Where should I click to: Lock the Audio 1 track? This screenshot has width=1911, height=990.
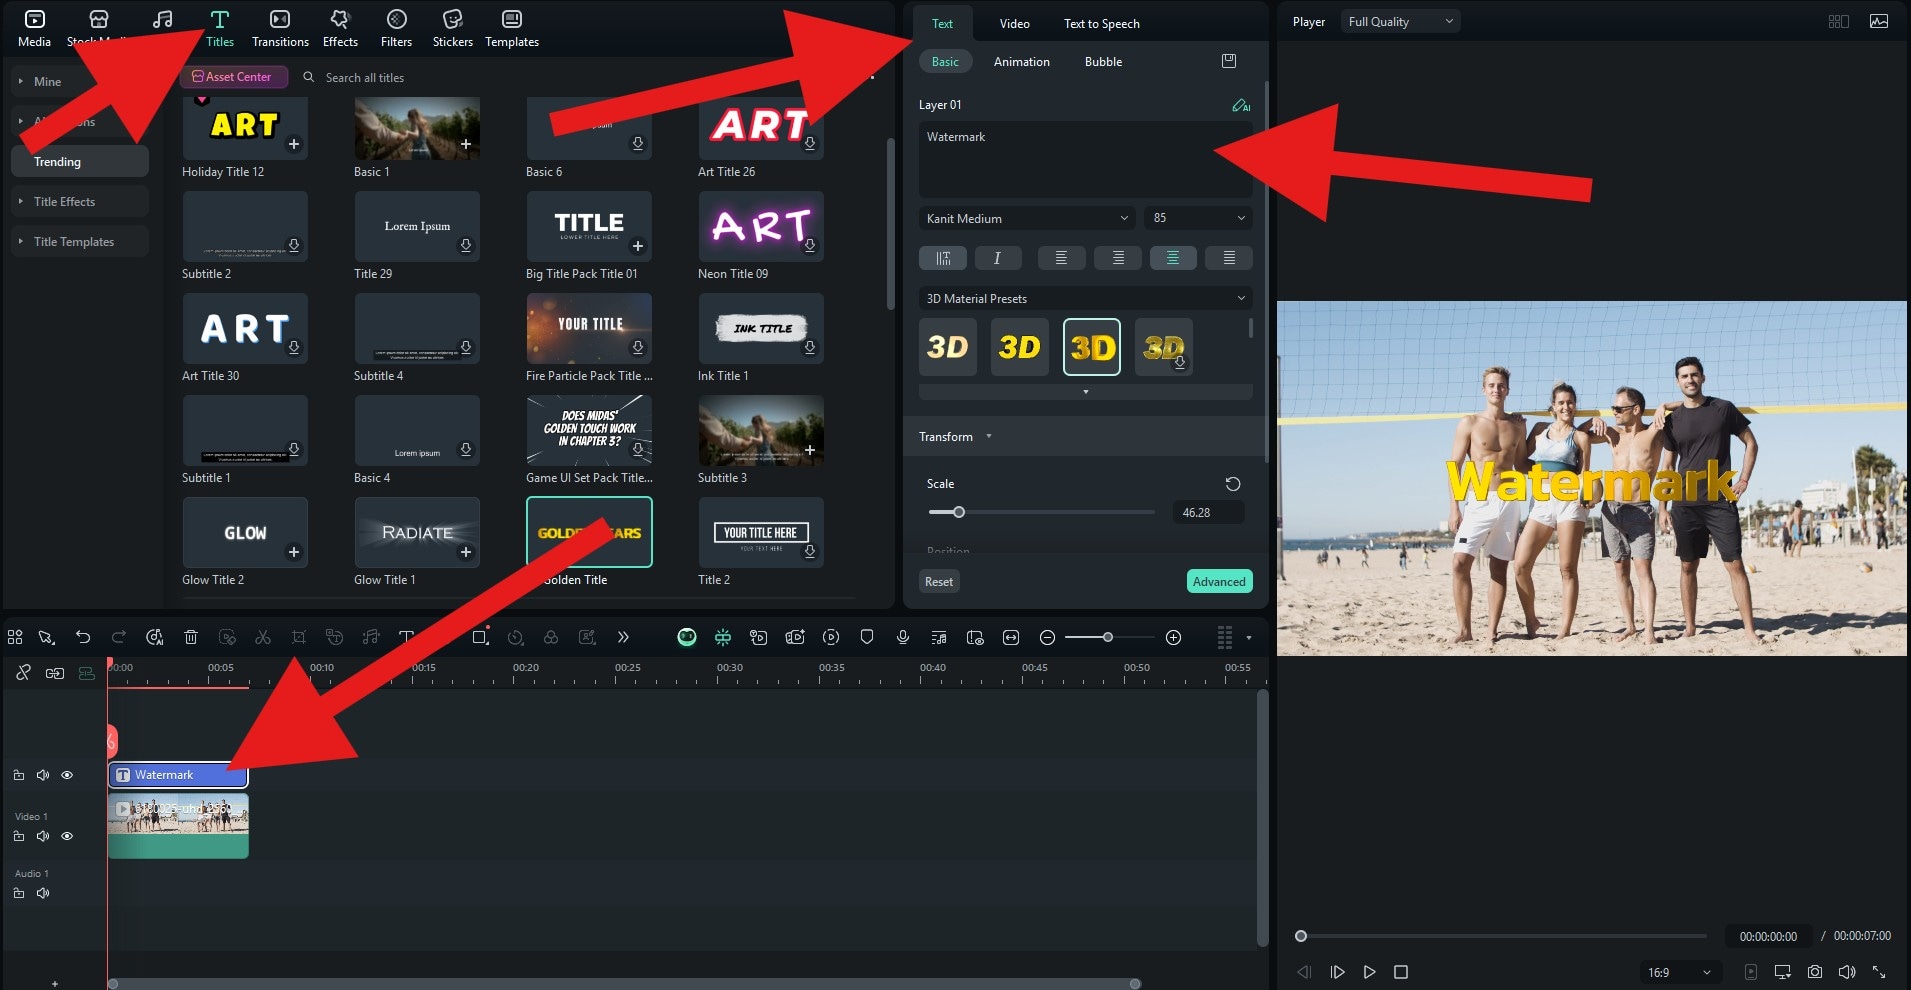click(19, 893)
